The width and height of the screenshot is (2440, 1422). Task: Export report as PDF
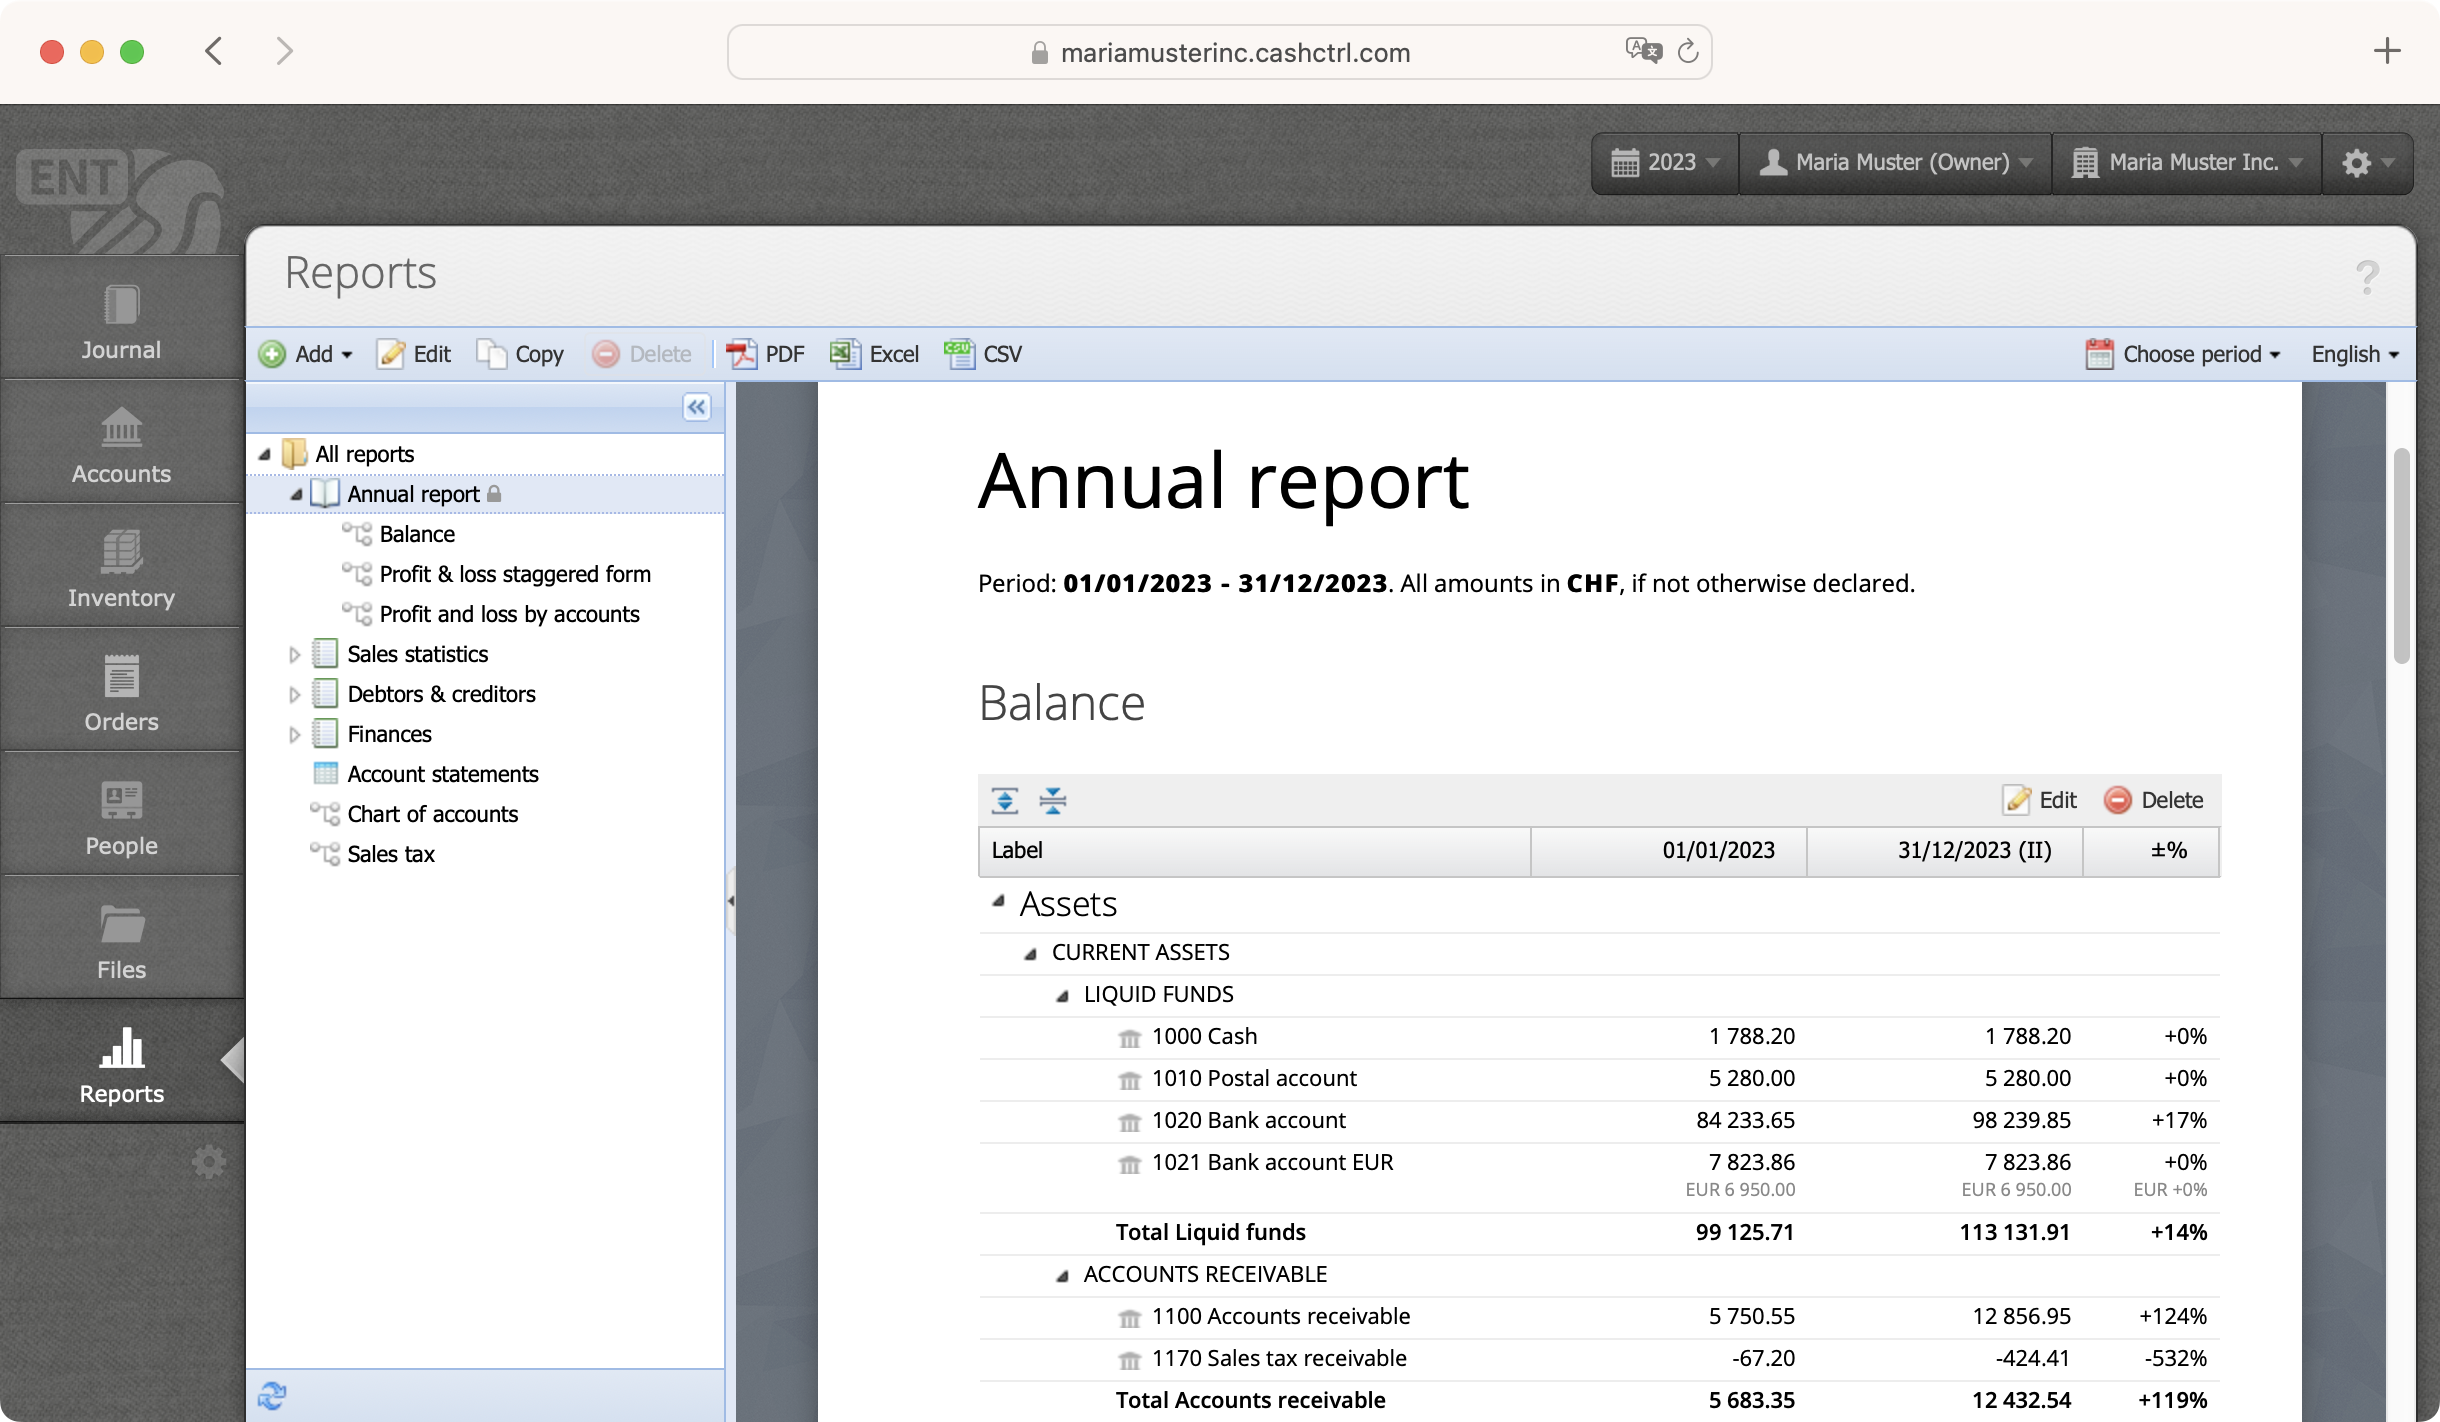[x=765, y=354]
